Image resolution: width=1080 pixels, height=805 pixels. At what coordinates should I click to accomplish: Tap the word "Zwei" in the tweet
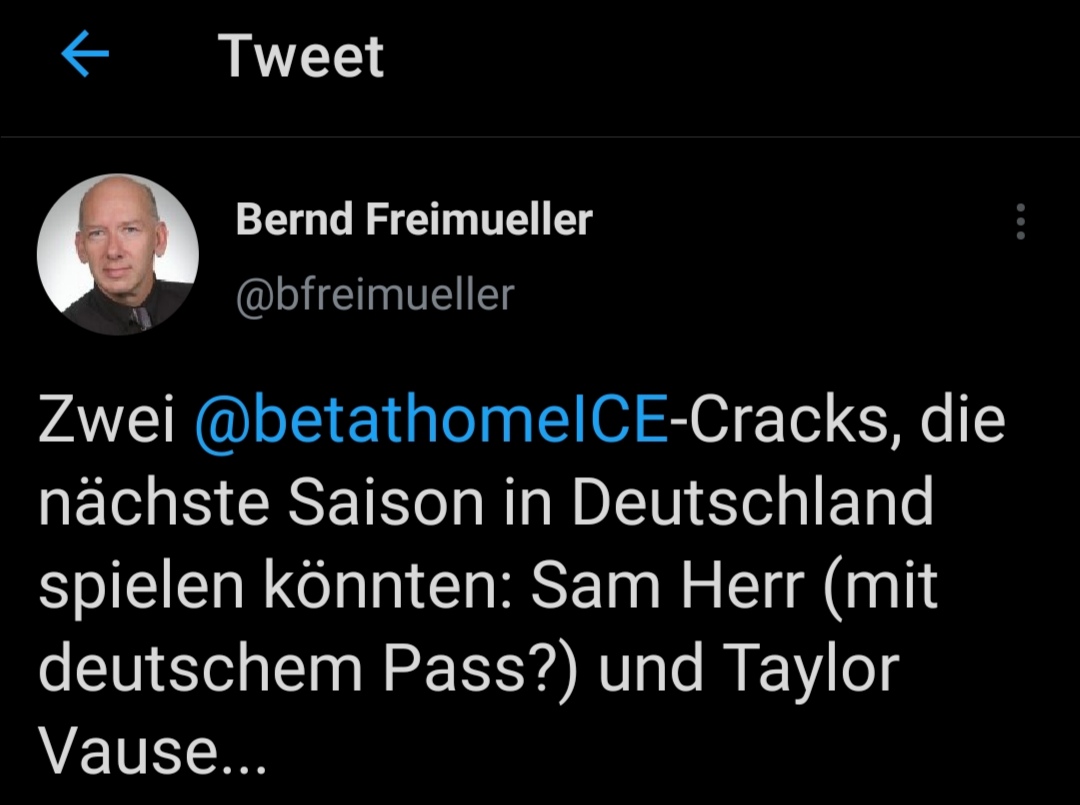point(108,422)
